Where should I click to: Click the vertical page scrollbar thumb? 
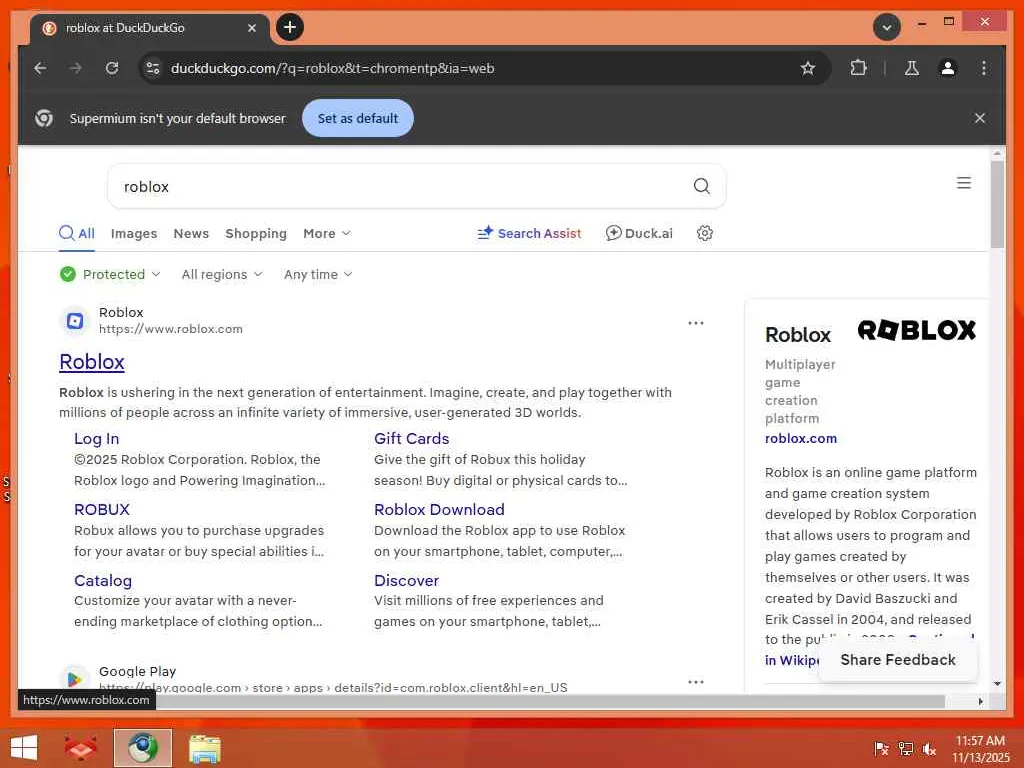(997, 204)
